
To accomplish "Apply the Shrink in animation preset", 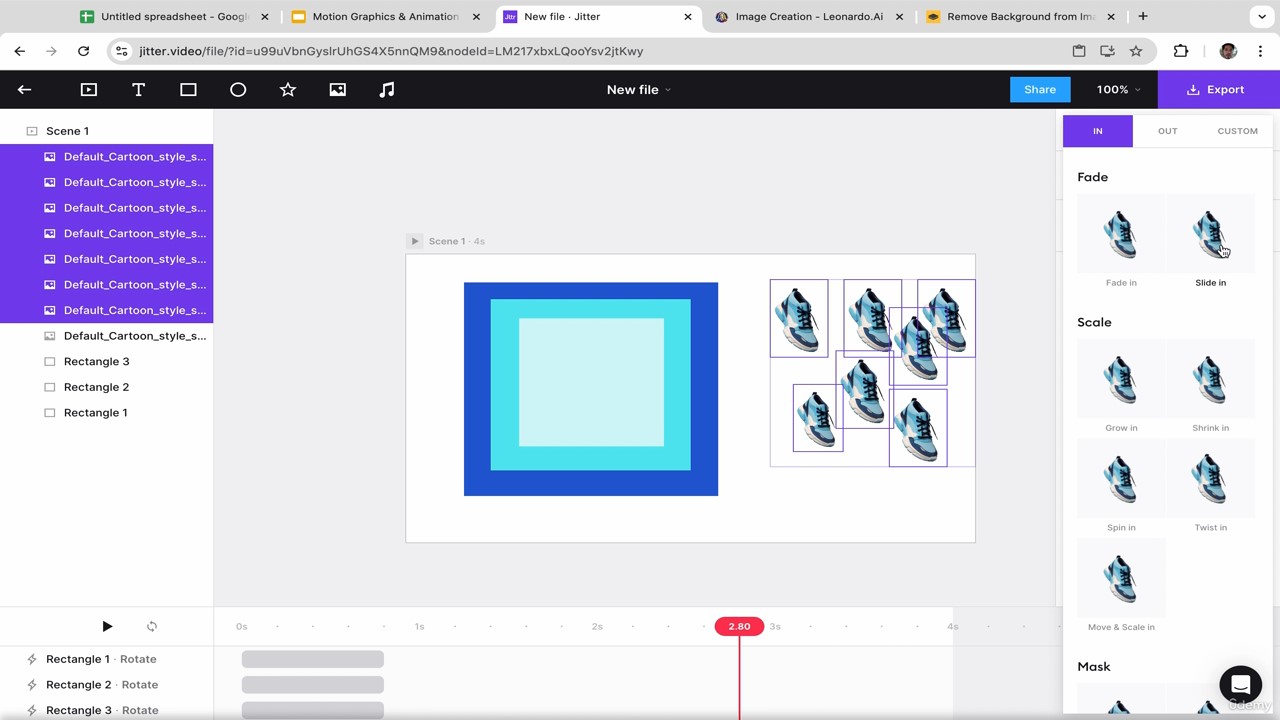I will 1210,387.
